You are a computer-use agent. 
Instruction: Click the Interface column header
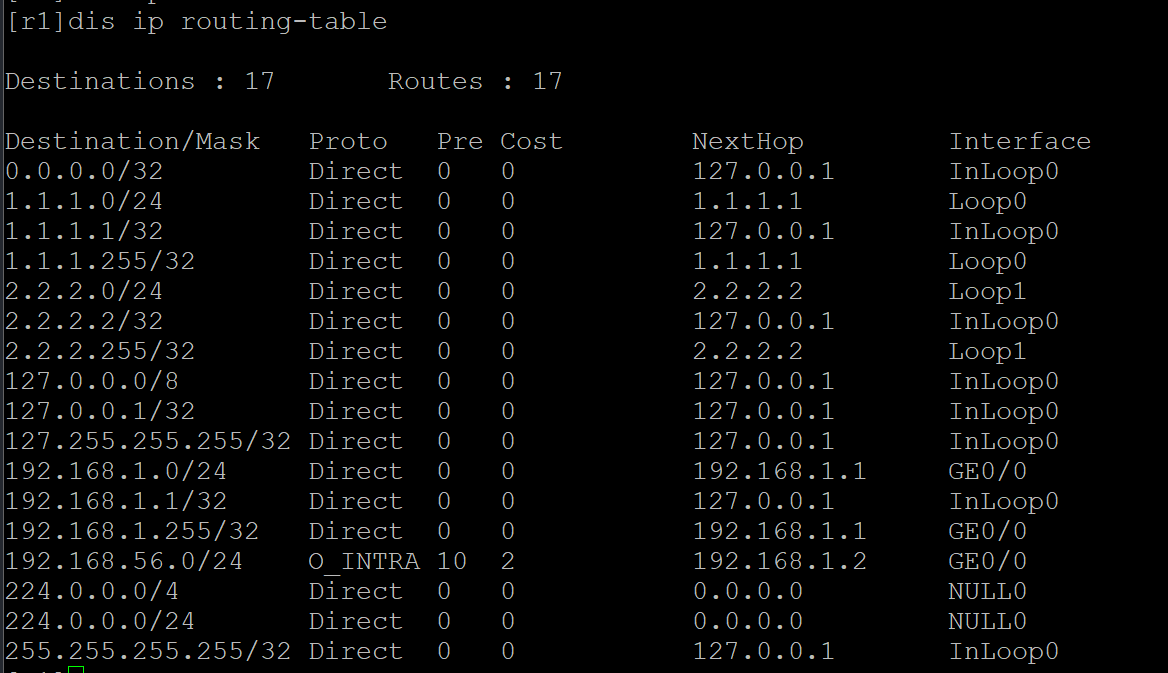(1019, 141)
